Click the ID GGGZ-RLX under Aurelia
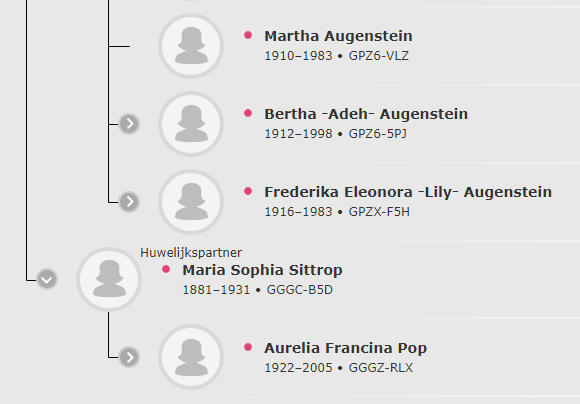 click(x=381, y=368)
